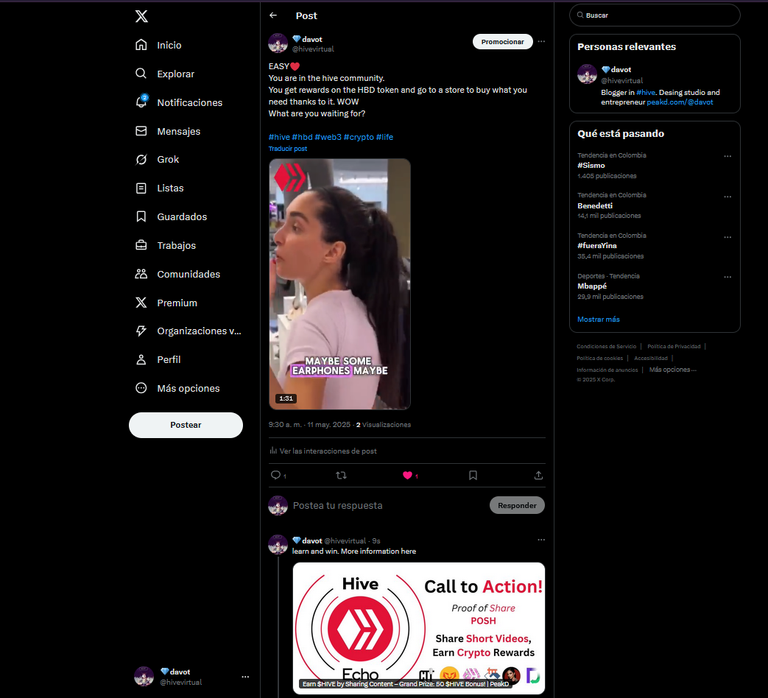Open the #fueraYina trend

click(655, 246)
